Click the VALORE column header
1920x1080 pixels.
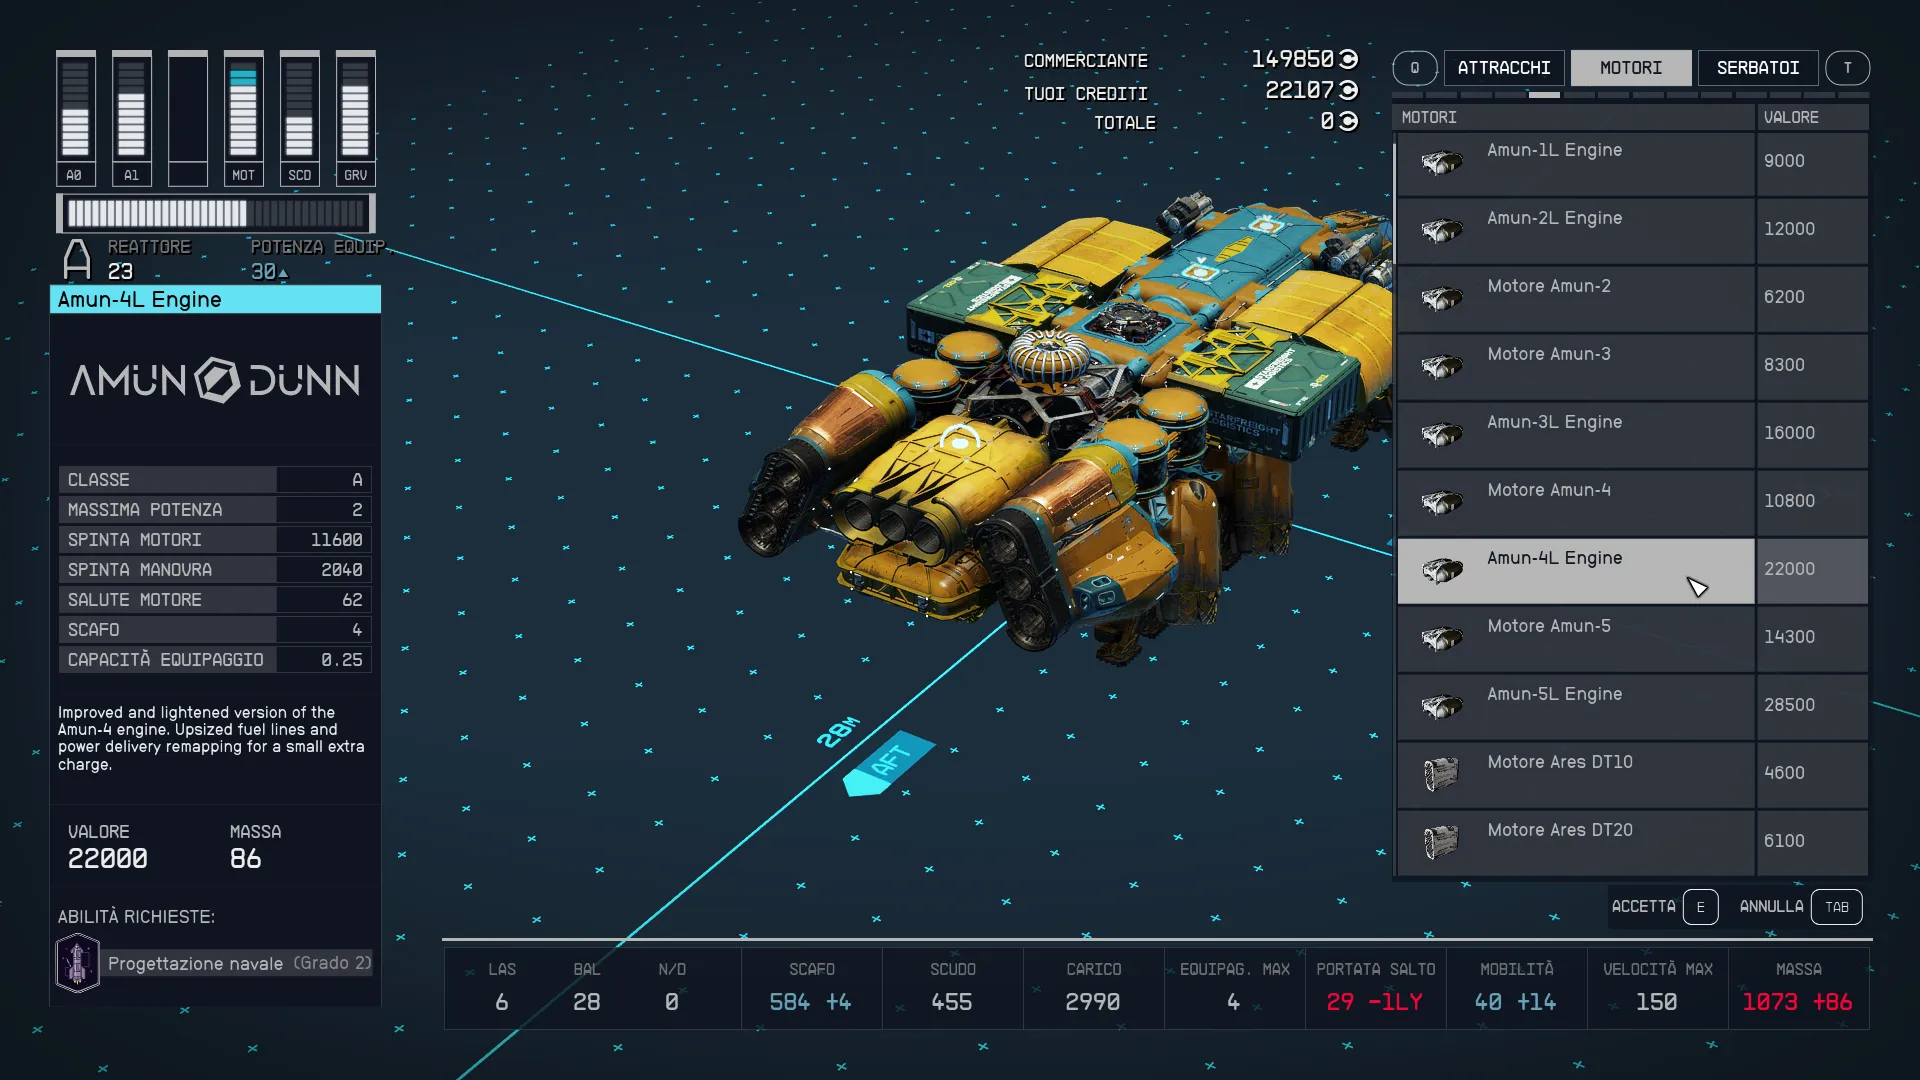[x=1812, y=117]
